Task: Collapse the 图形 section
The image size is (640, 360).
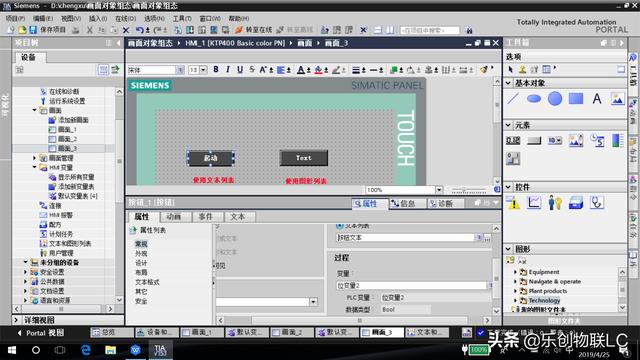Action: coord(509,249)
